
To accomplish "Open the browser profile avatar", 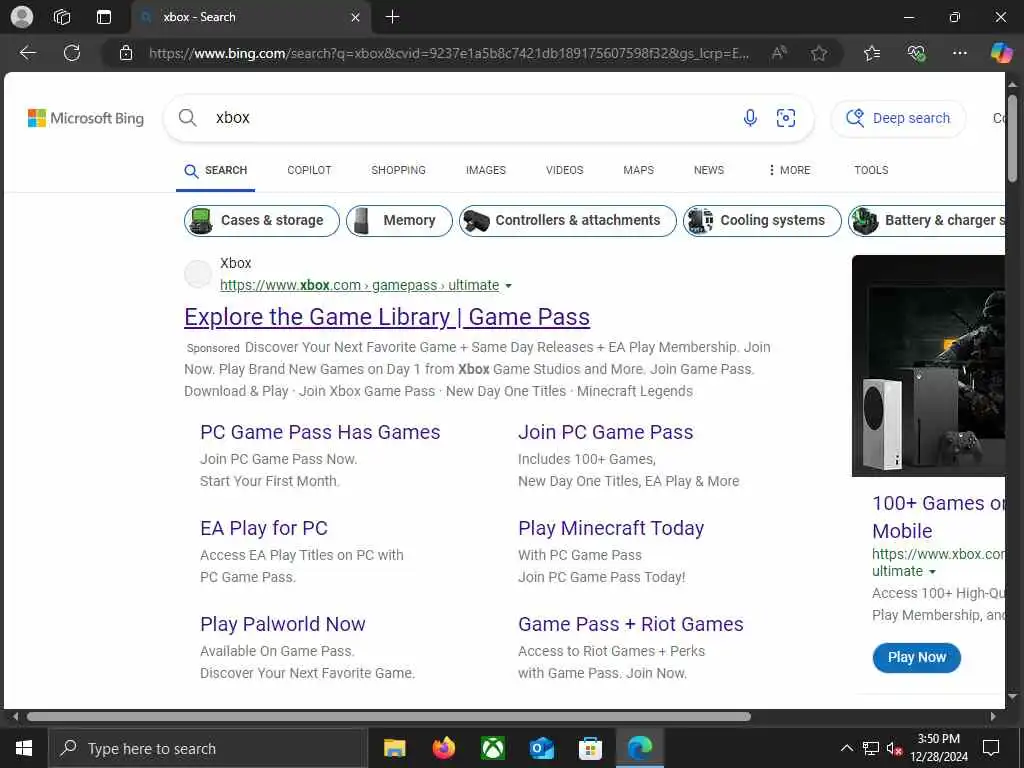I will [x=22, y=17].
